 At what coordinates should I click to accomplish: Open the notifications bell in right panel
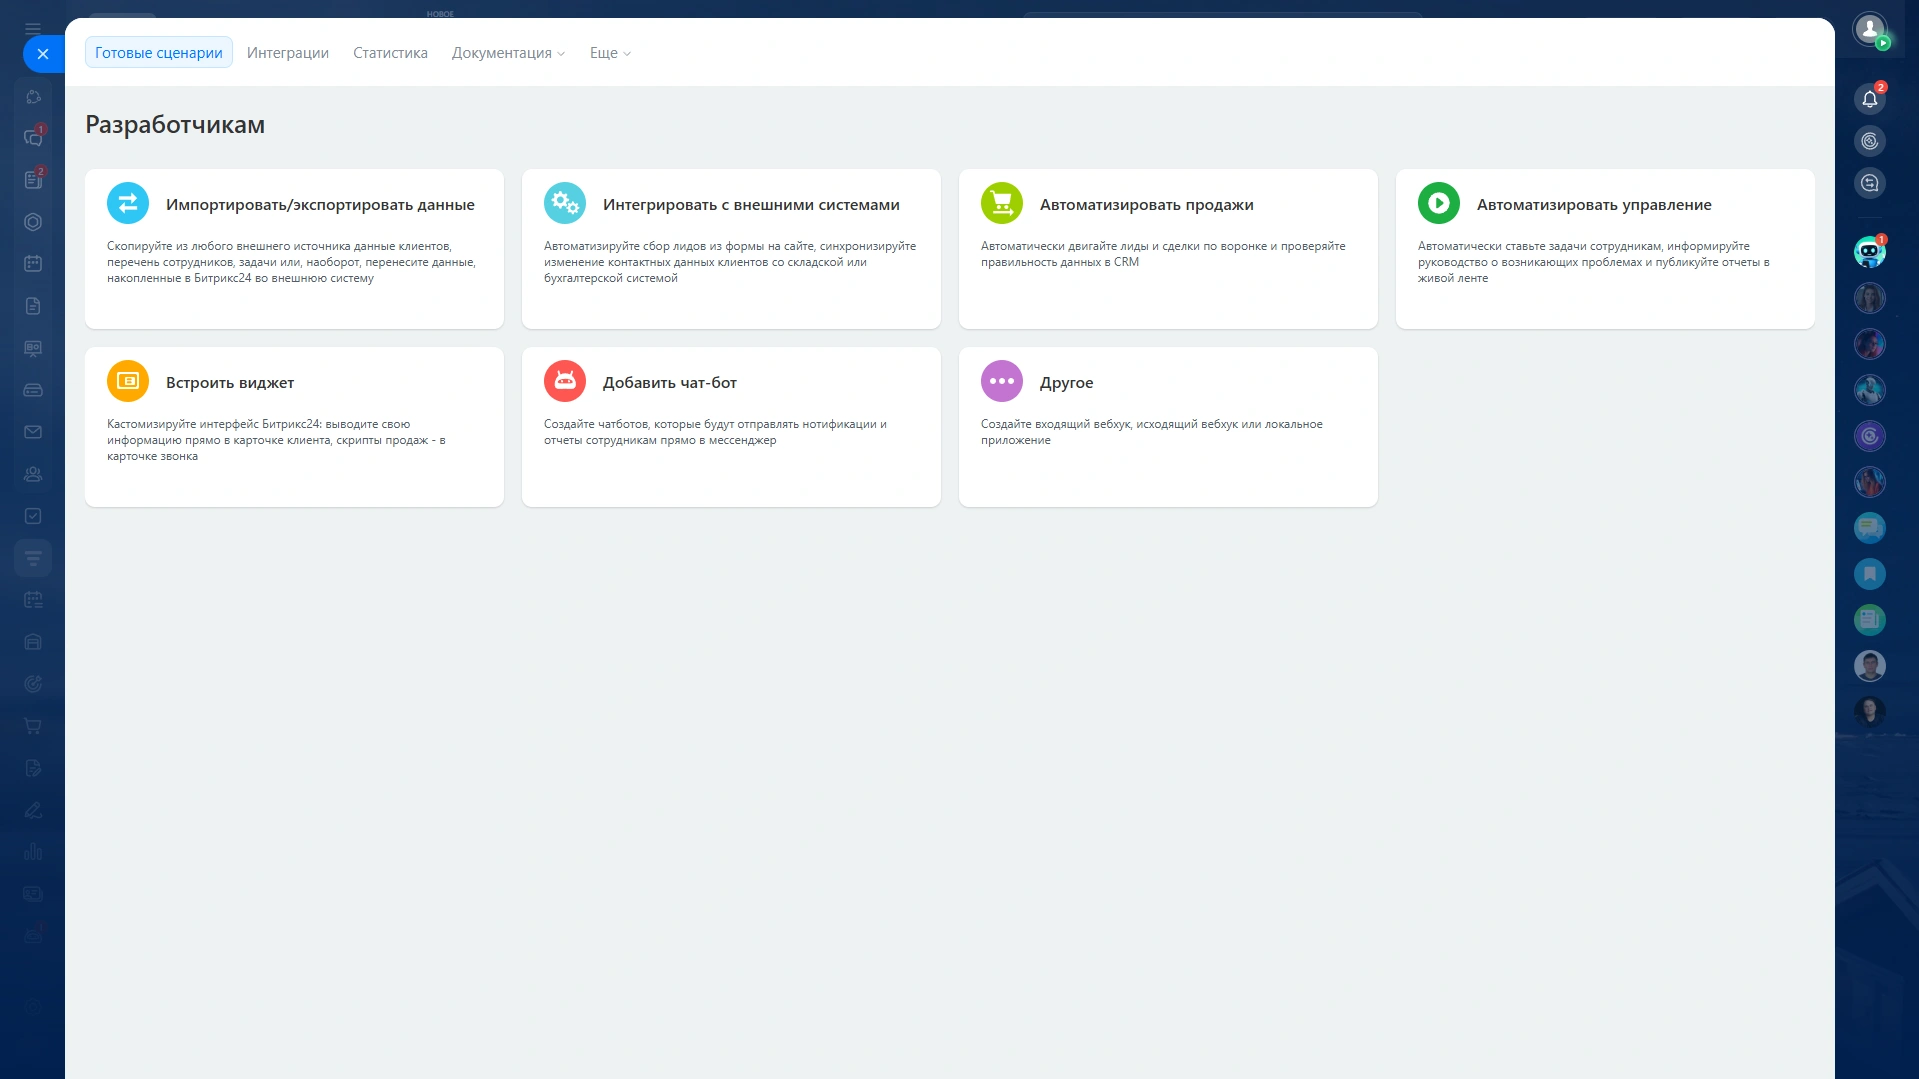coord(1869,98)
